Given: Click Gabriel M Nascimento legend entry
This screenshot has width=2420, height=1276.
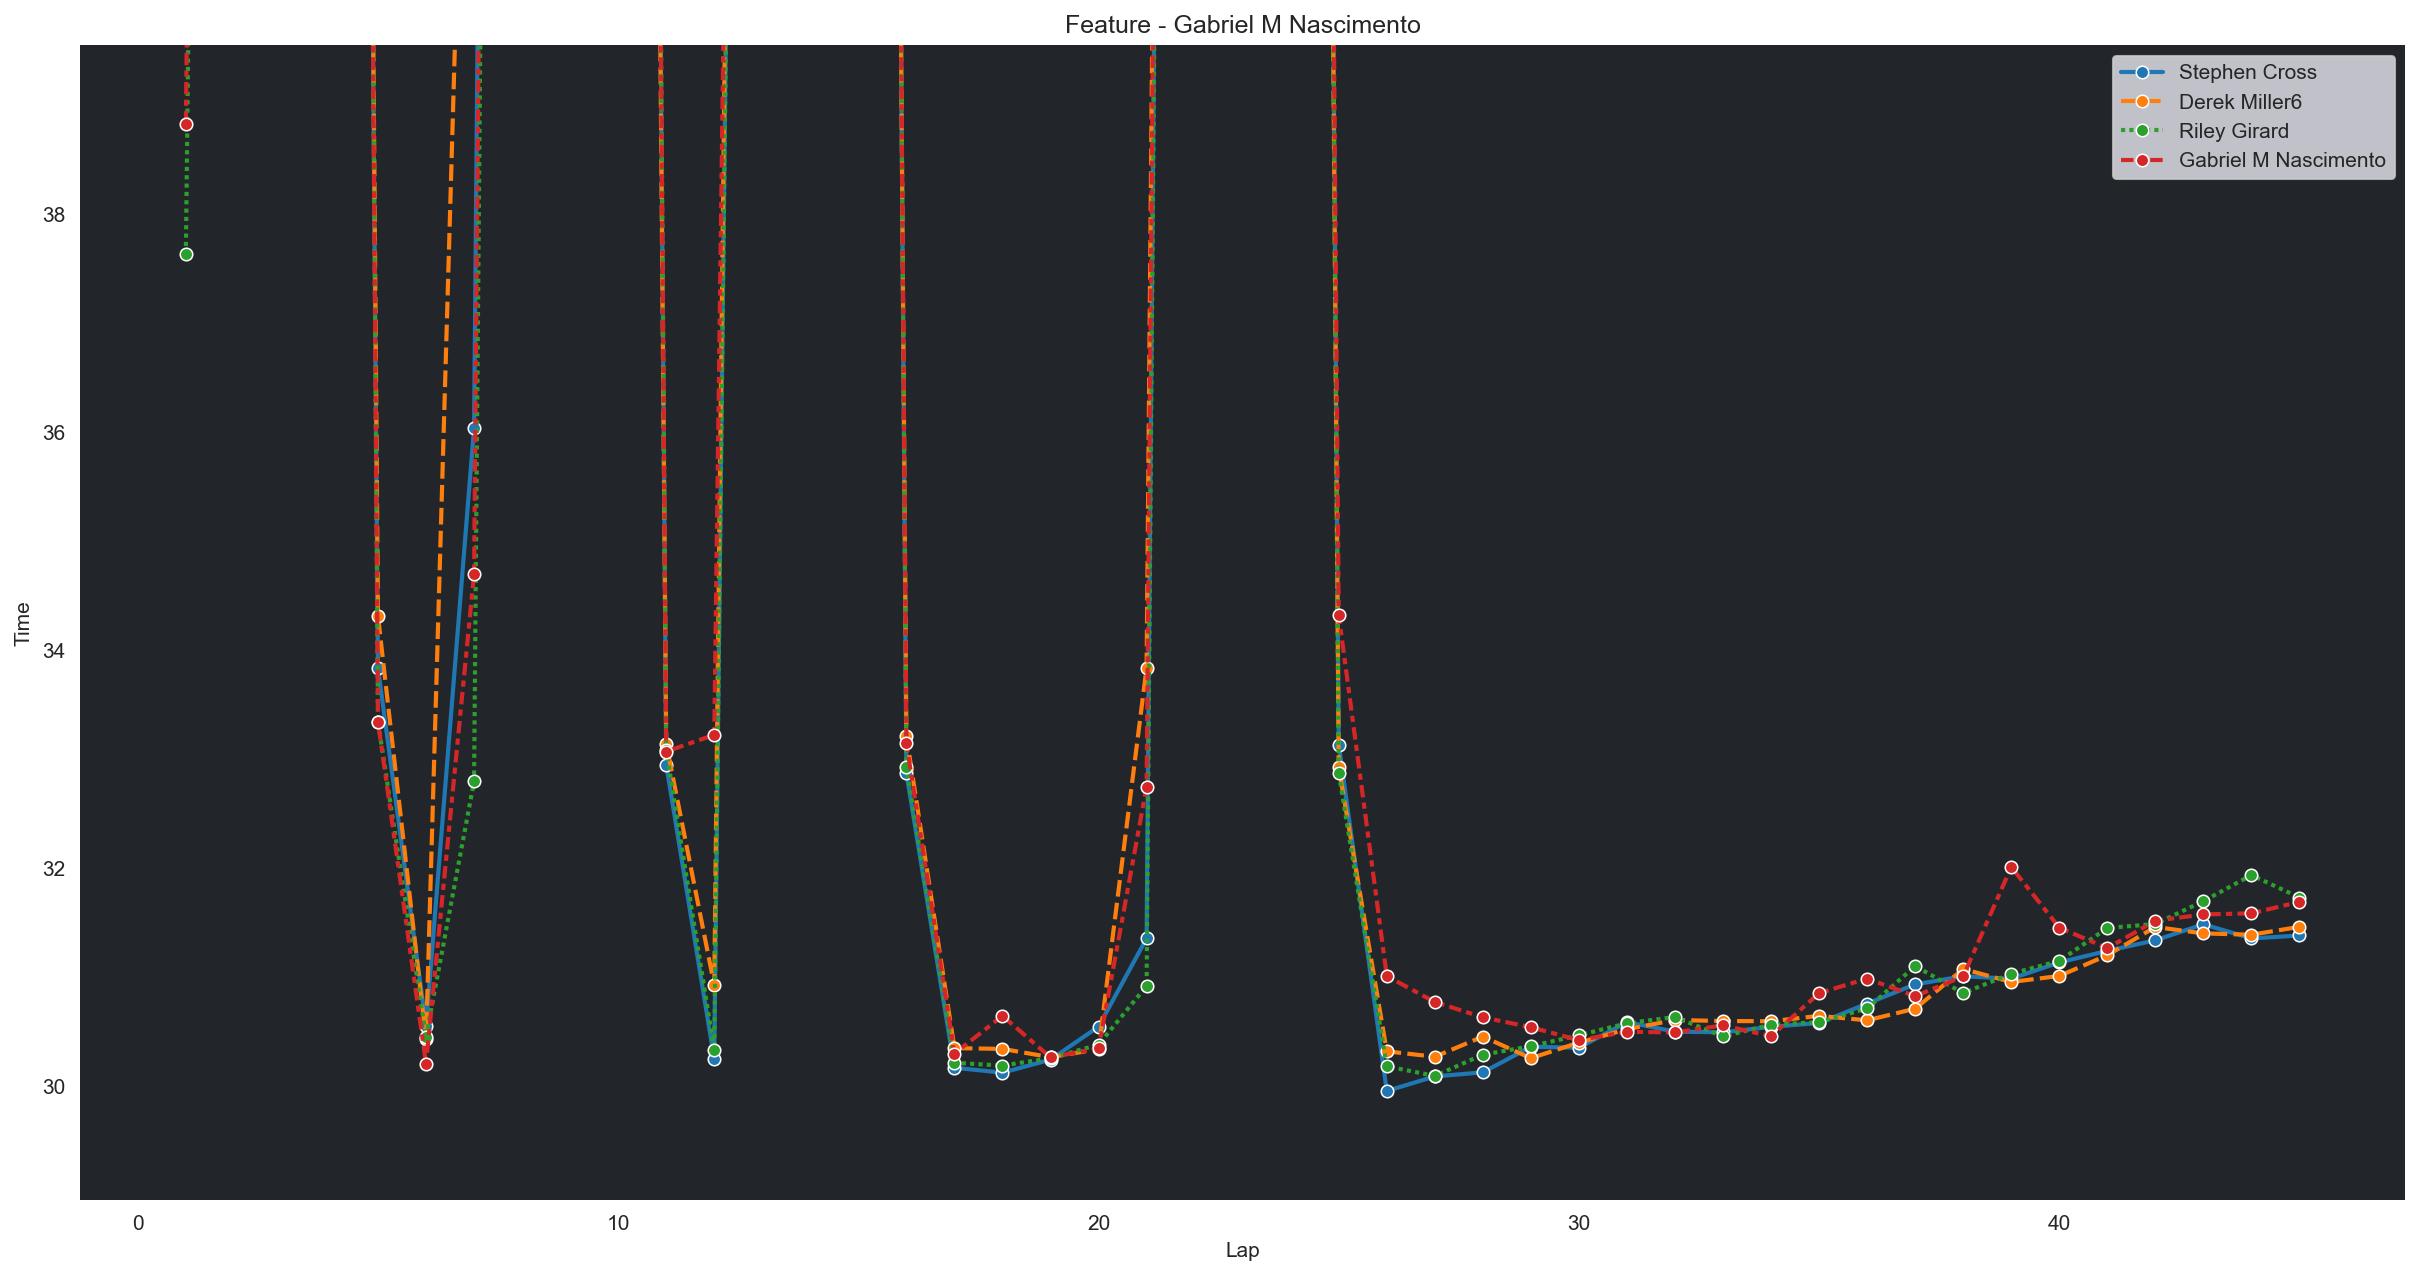Looking at the screenshot, I should 2281,160.
